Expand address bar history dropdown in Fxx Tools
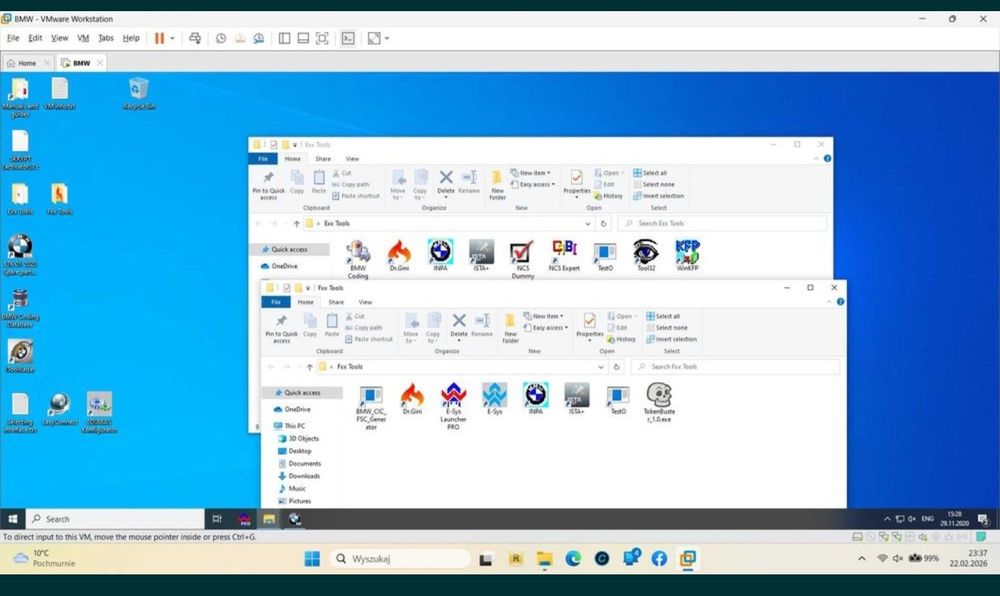The image size is (1000, 596). pos(600,367)
